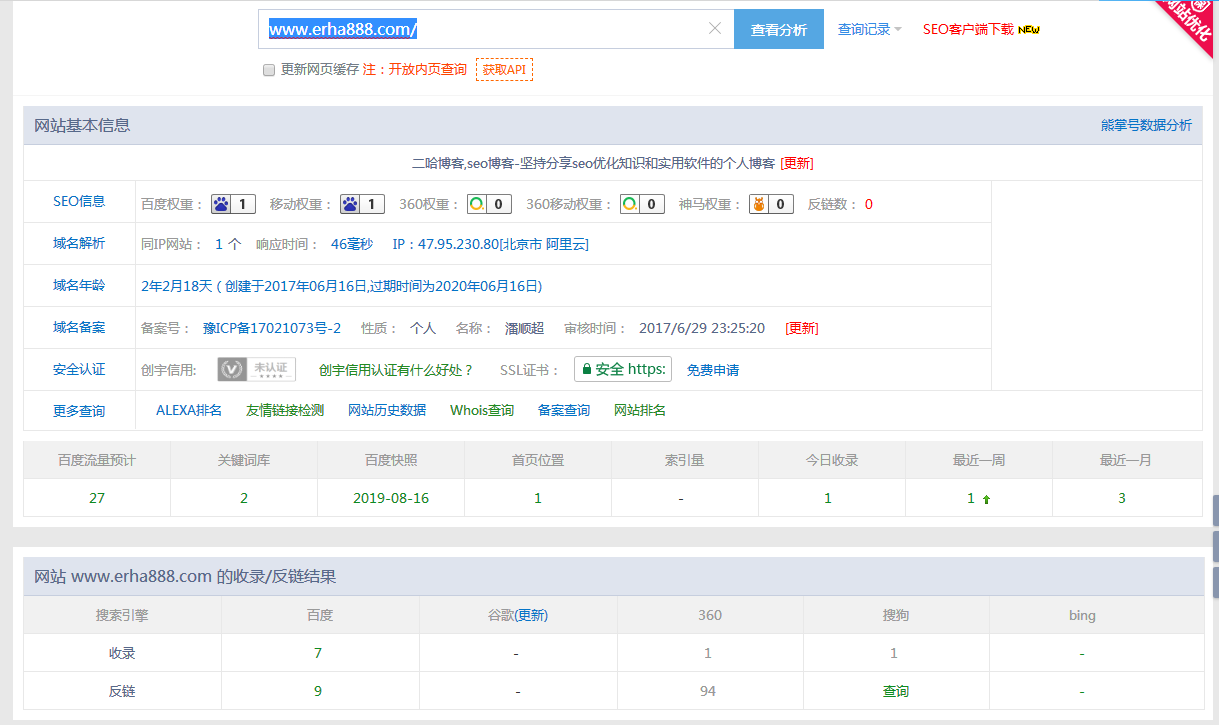Click the 安全 https SSL button
The width and height of the screenshot is (1219, 725).
(623, 369)
